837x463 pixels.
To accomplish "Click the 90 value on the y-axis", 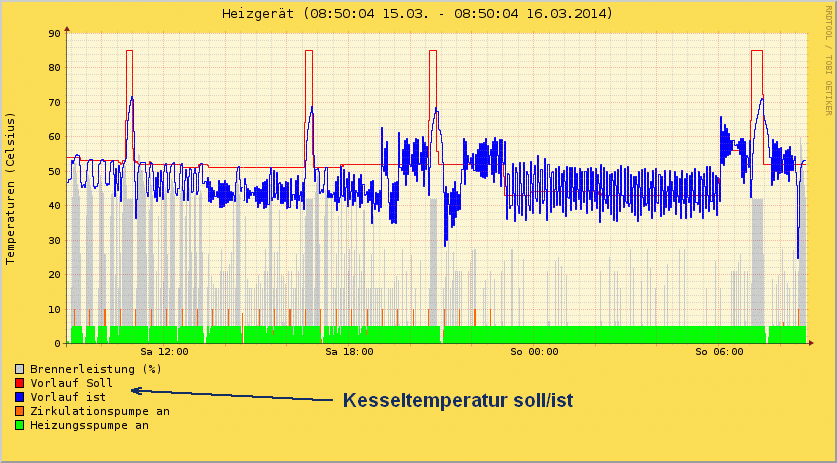I will (x=54, y=33).
